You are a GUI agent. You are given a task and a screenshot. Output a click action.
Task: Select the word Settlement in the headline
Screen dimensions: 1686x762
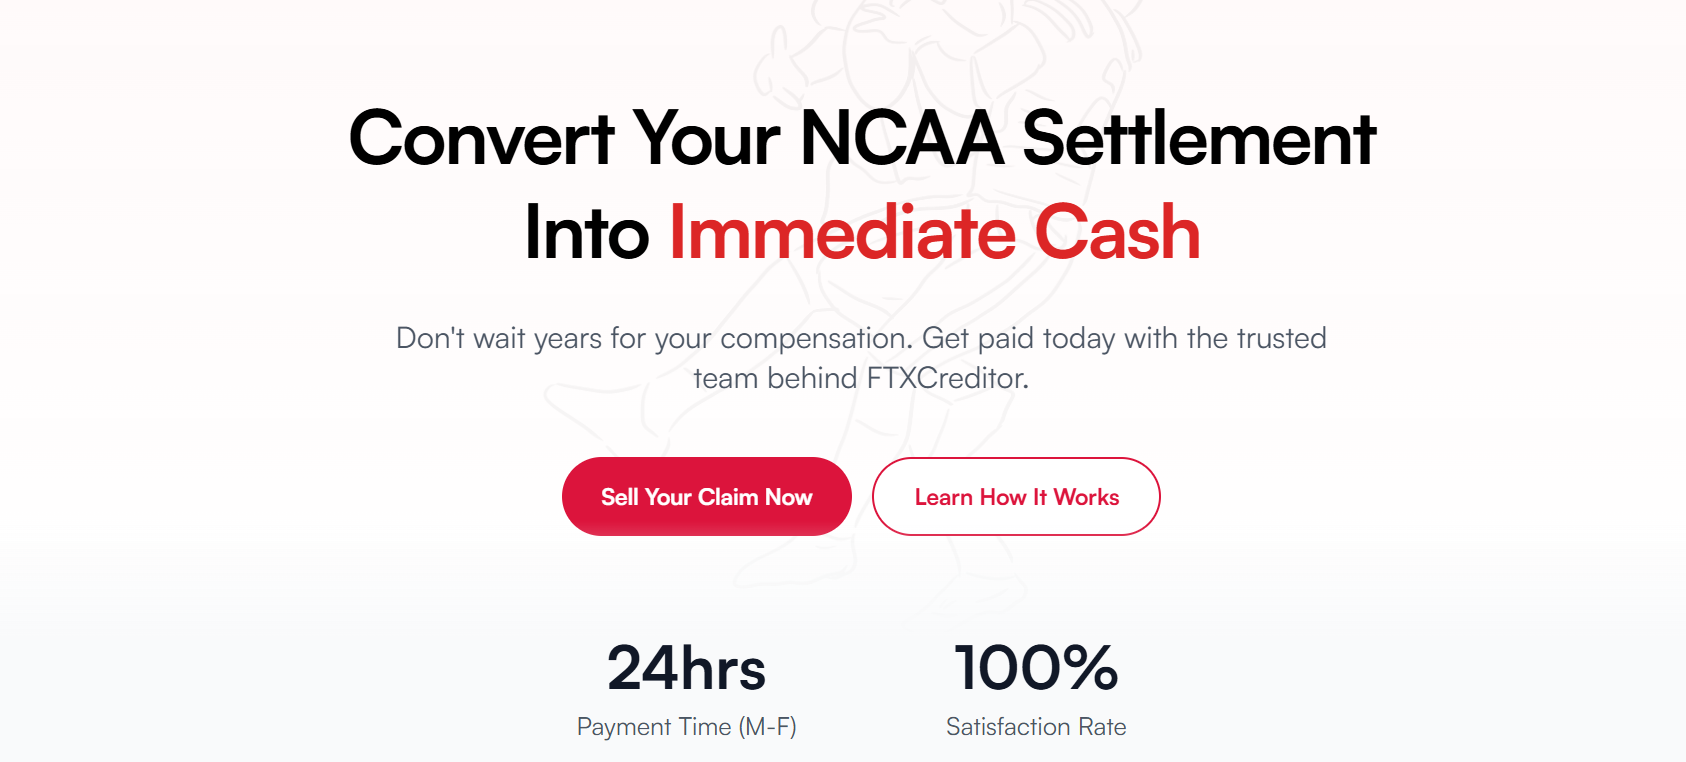coord(1198,139)
